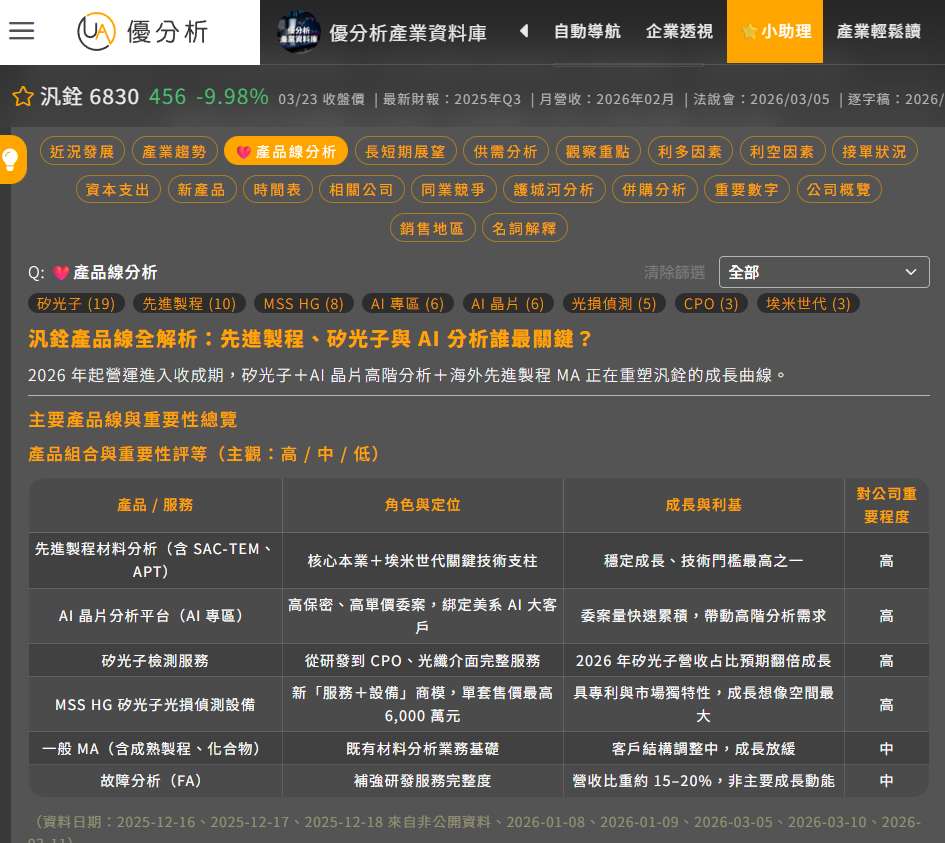Switch to the 企業透視 tab
945x843 pixels.
(x=679, y=31)
